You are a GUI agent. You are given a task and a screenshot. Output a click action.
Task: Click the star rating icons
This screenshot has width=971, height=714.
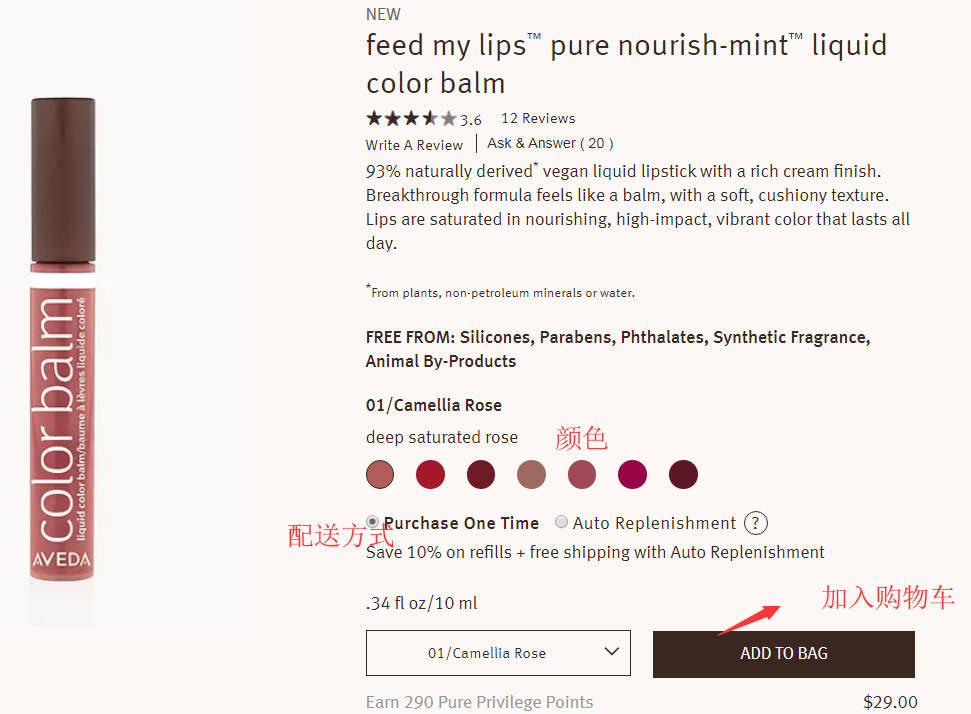pos(411,119)
